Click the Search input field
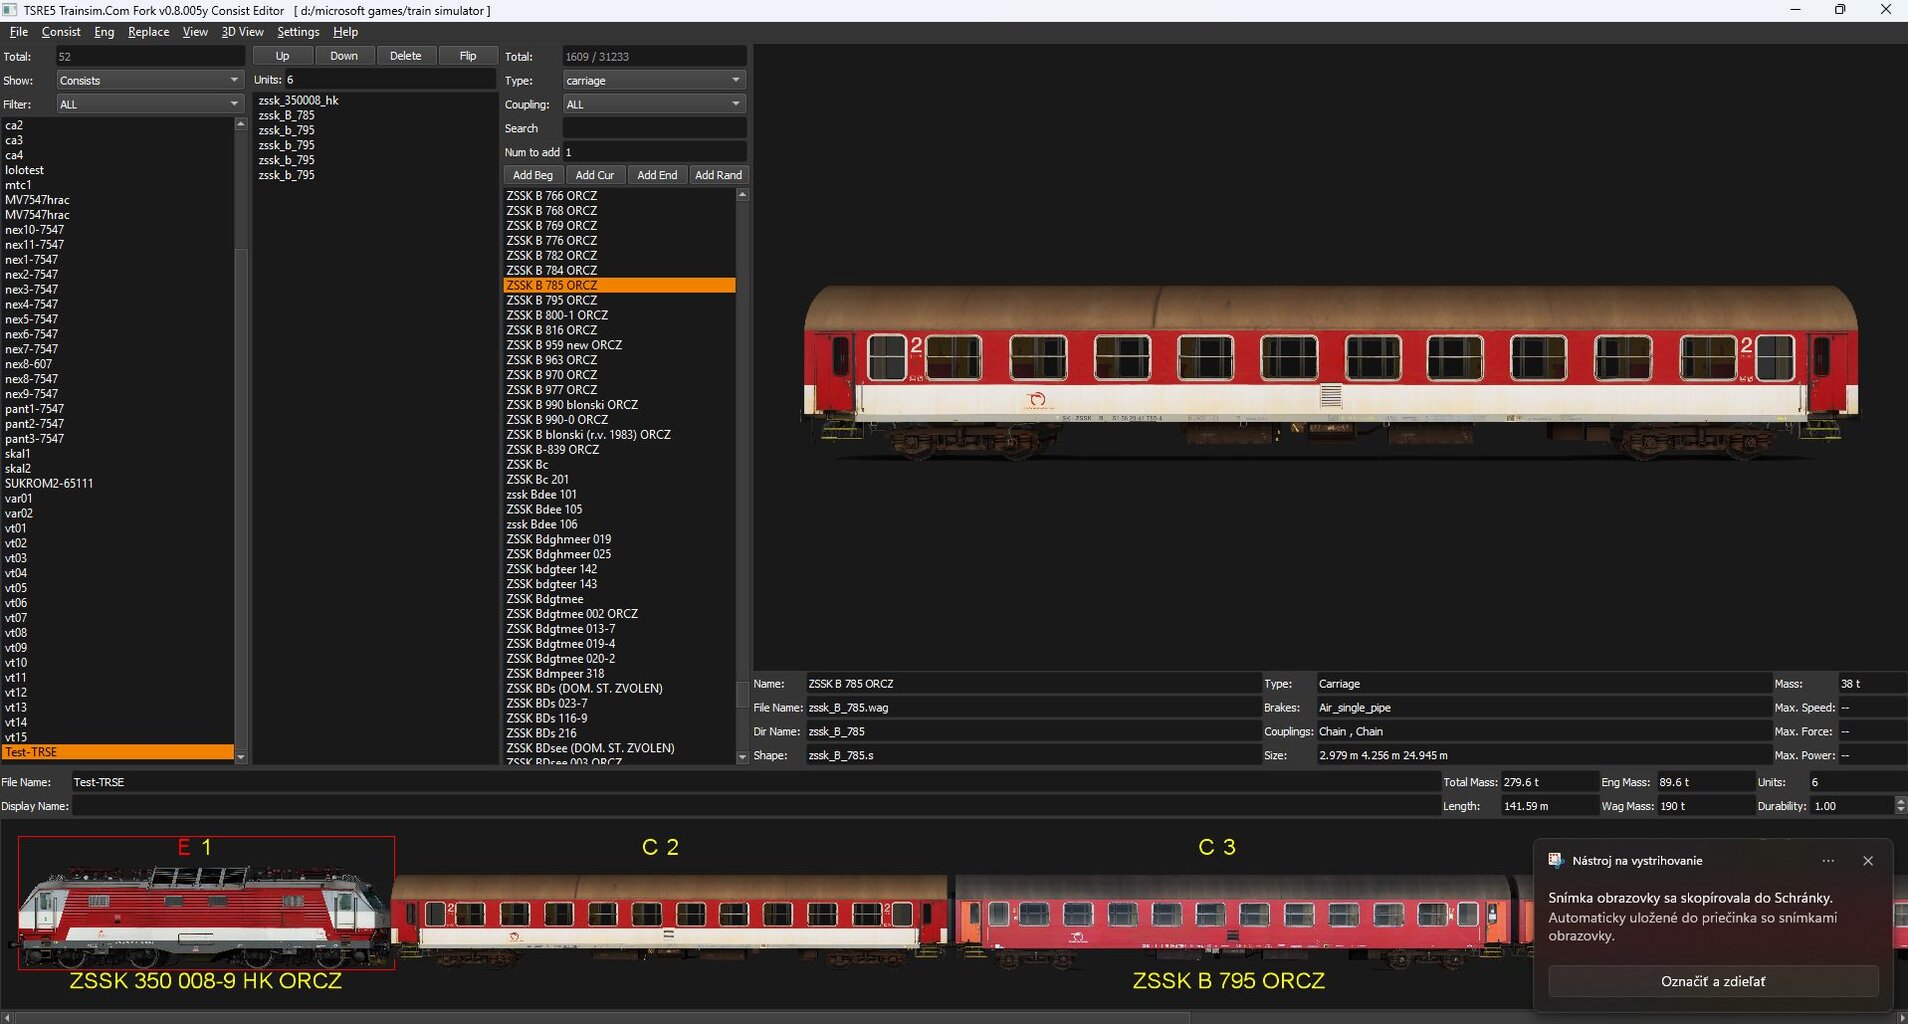Screen dimensions: 1908x1024 click(654, 128)
